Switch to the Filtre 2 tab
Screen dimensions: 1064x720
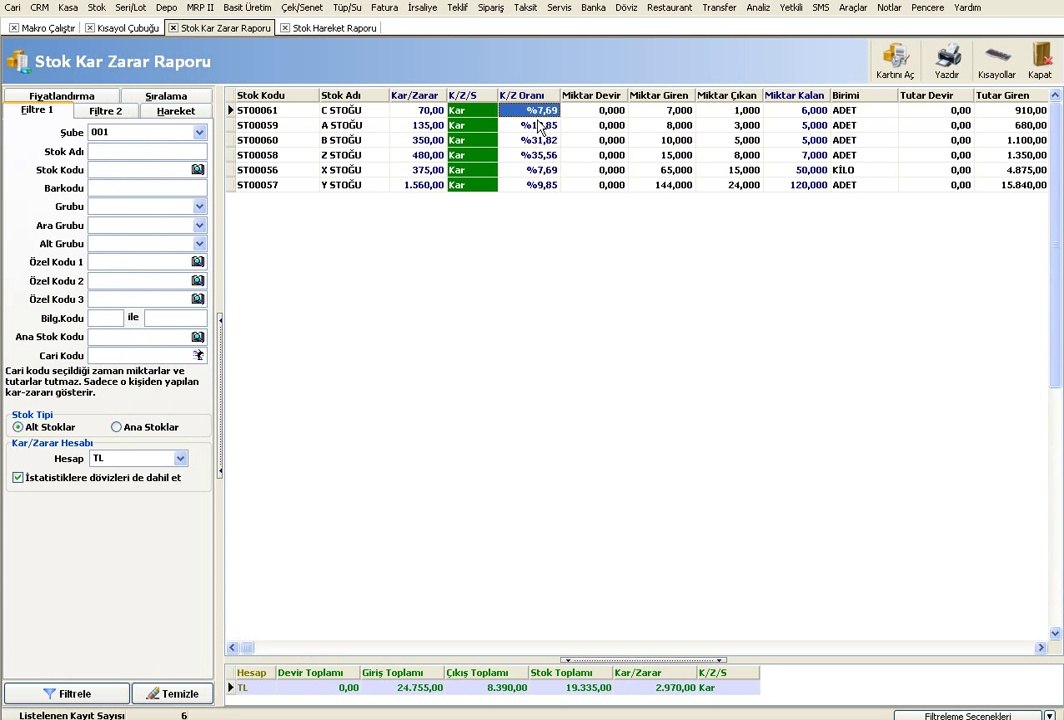coord(106,111)
